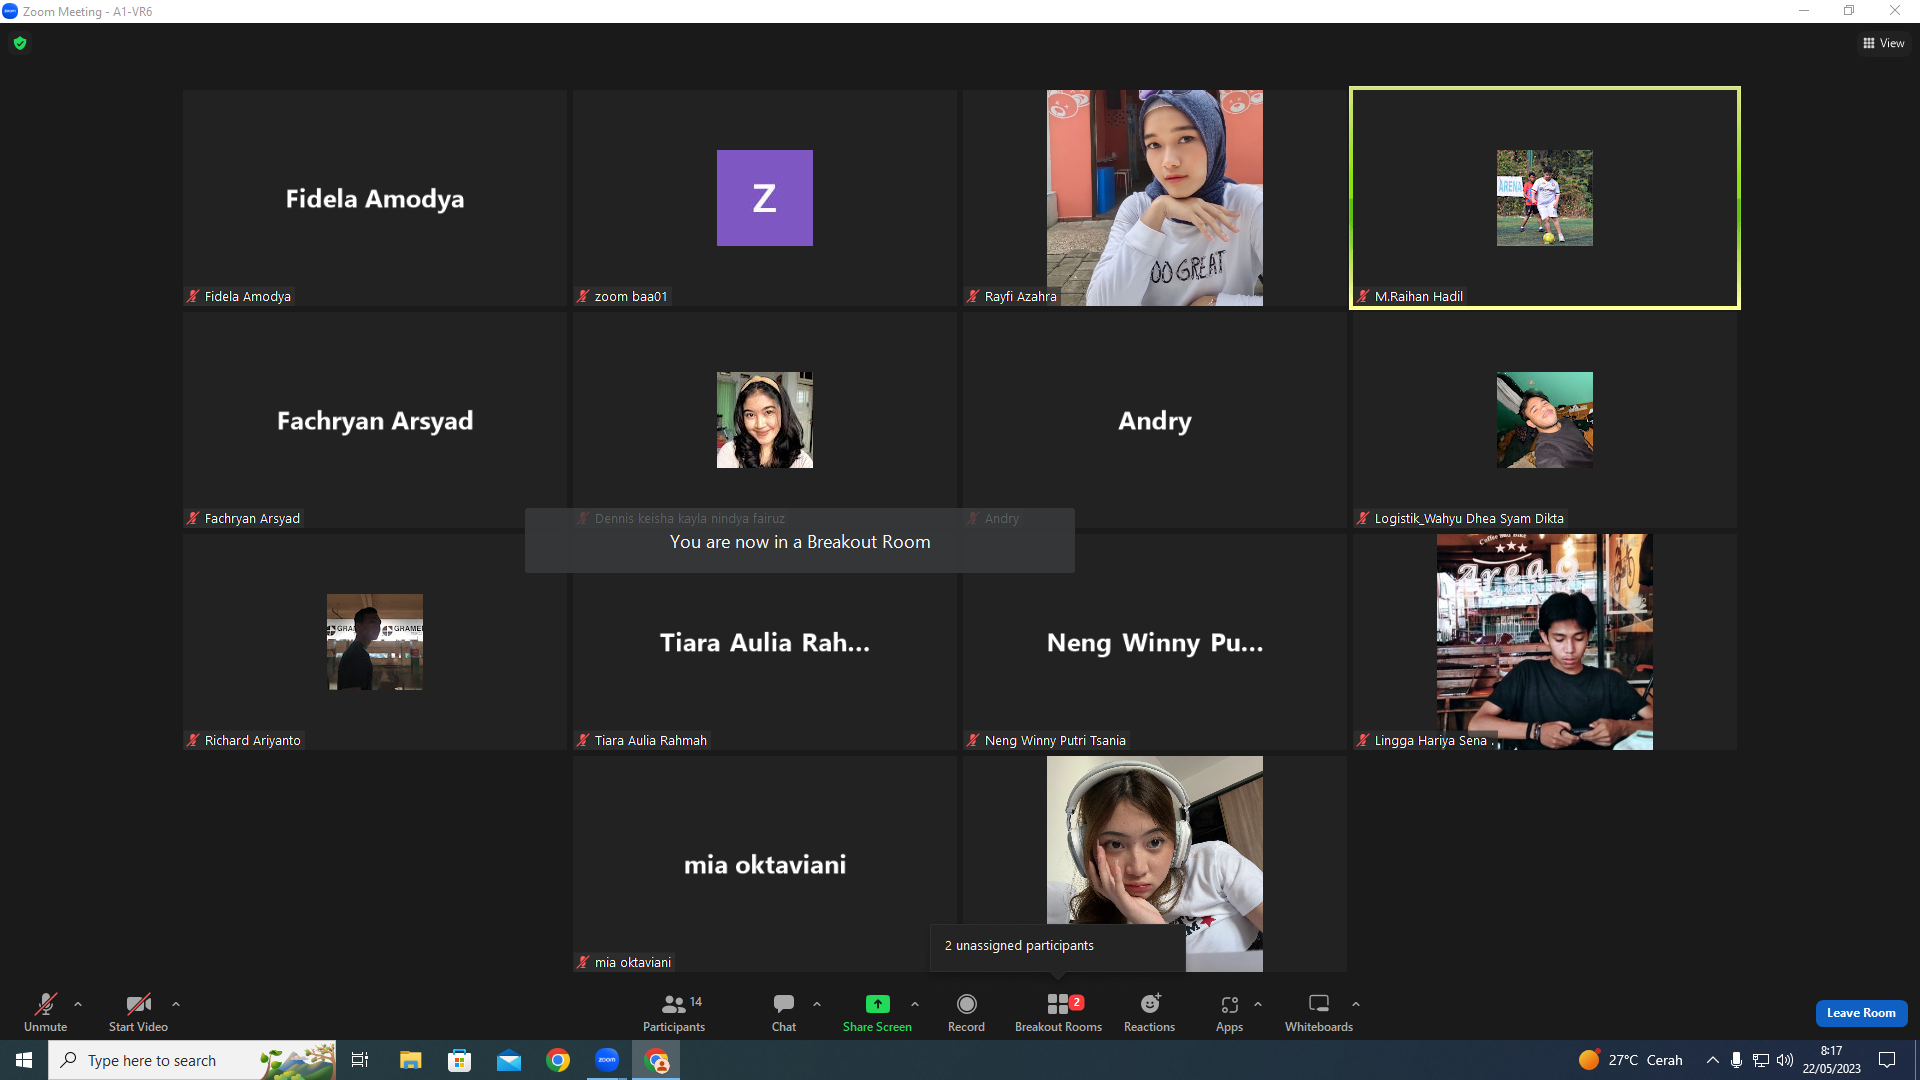Open Google Chrome from the taskbar
Screen dimensions: 1920x1080
(x=558, y=1060)
